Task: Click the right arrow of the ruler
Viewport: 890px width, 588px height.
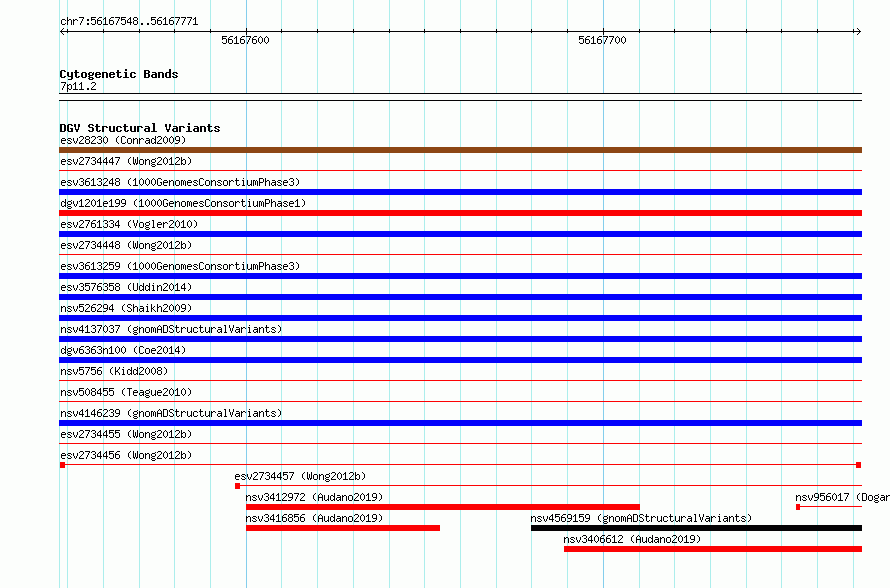Action: (858, 32)
